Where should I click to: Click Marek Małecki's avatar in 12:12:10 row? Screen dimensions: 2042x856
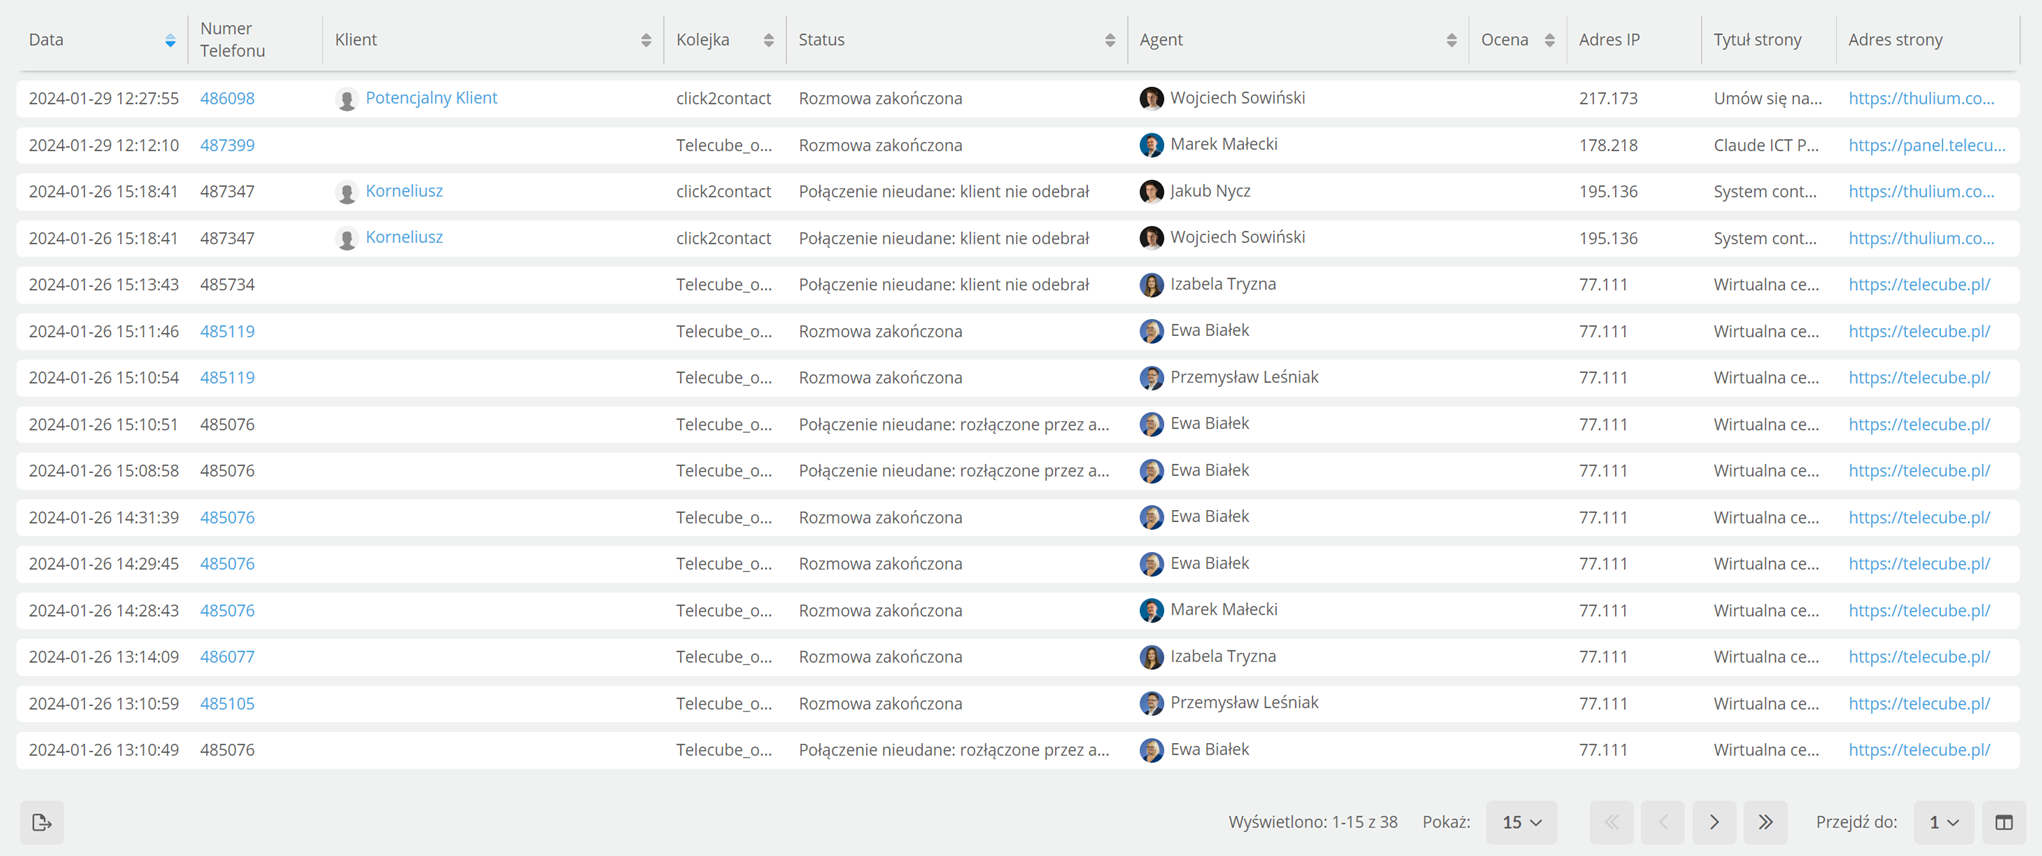click(x=1152, y=145)
